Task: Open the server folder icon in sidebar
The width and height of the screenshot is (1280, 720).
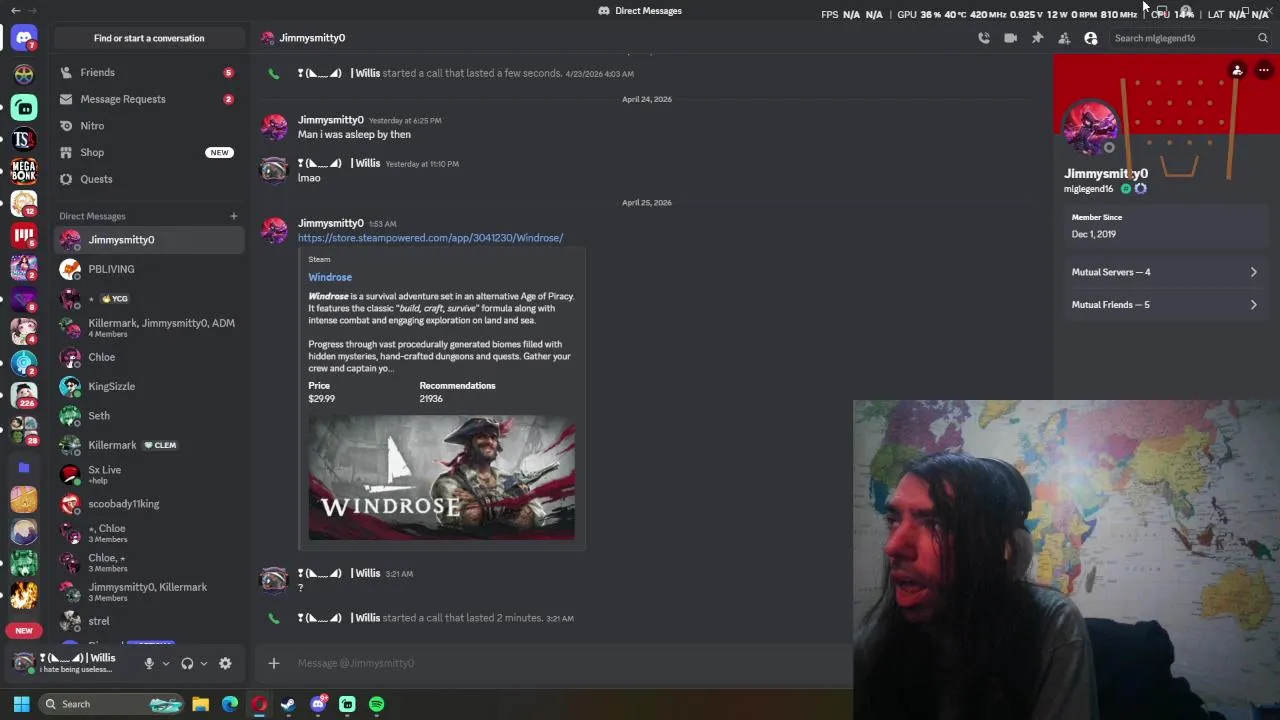Action: pyautogui.click(x=24, y=467)
